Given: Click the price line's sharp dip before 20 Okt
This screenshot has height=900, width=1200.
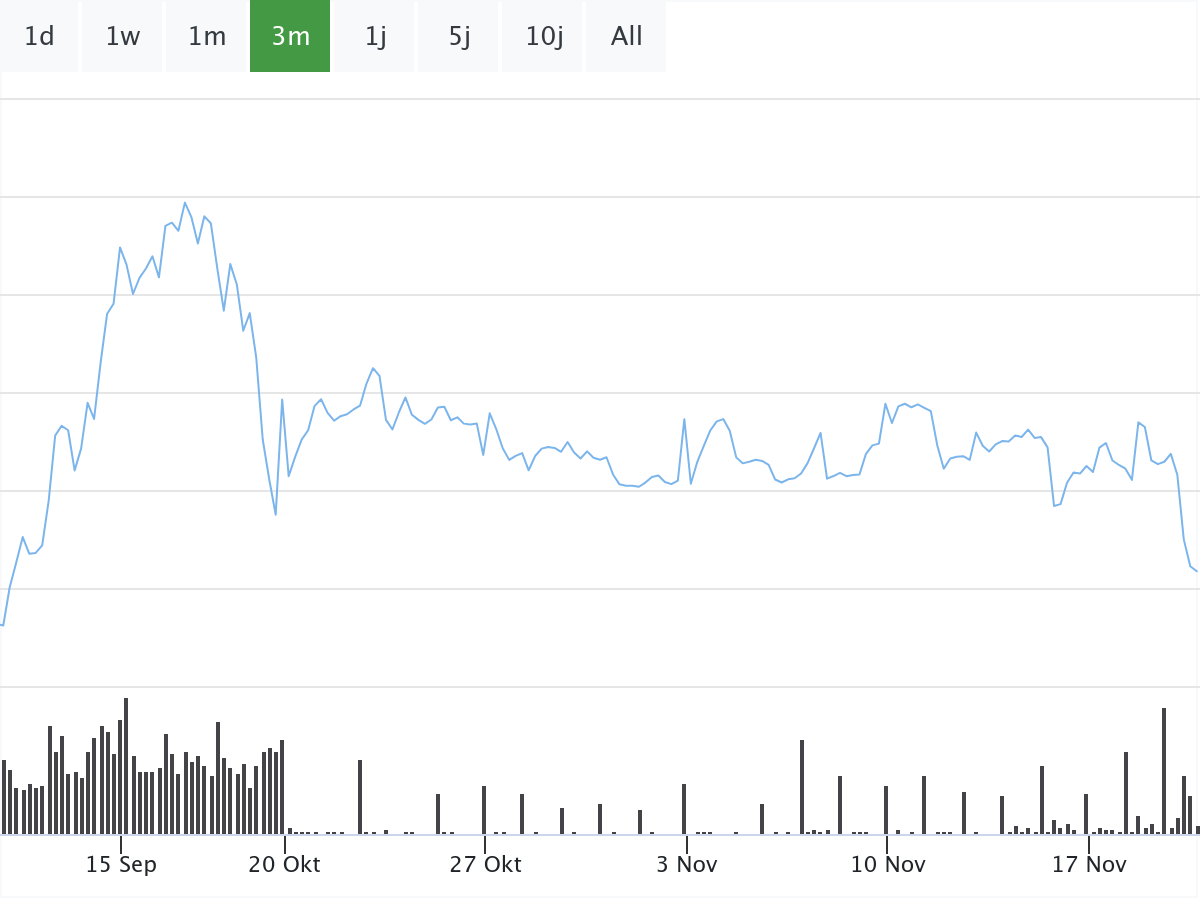Looking at the screenshot, I should [275, 514].
